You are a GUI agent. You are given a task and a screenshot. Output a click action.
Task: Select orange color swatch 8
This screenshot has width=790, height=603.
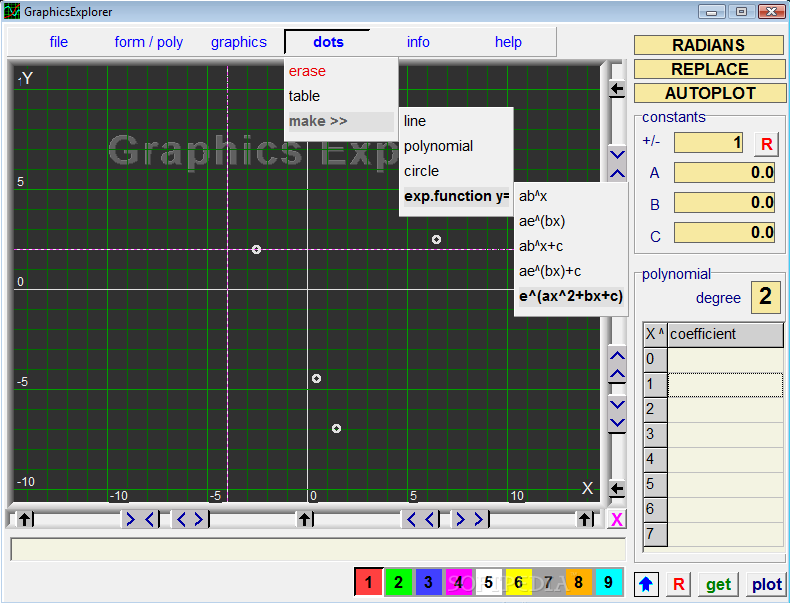click(x=578, y=582)
